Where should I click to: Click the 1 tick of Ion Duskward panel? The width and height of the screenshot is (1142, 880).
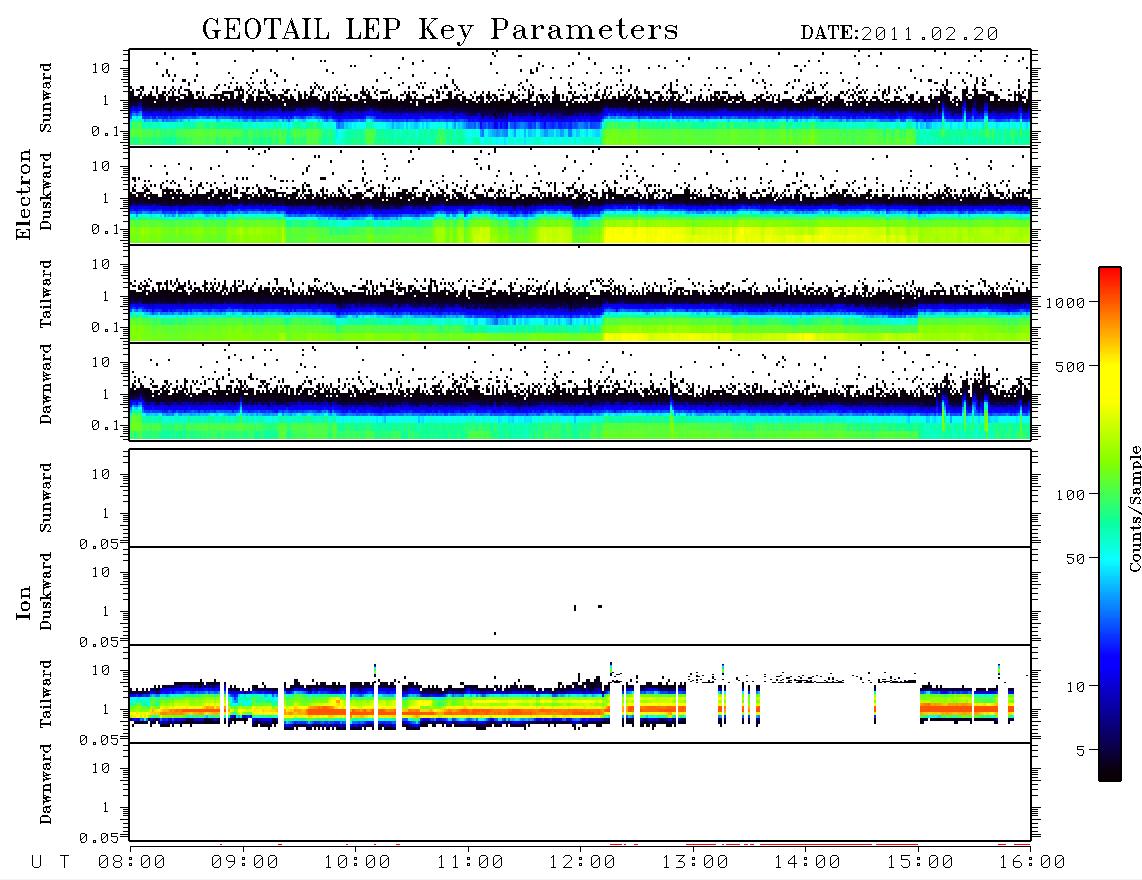click(x=106, y=611)
